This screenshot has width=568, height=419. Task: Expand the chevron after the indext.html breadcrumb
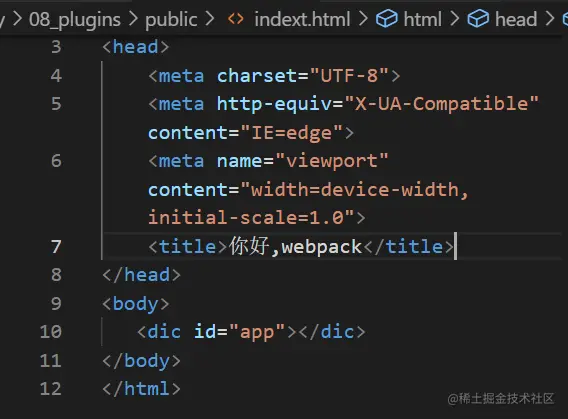coord(363,19)
